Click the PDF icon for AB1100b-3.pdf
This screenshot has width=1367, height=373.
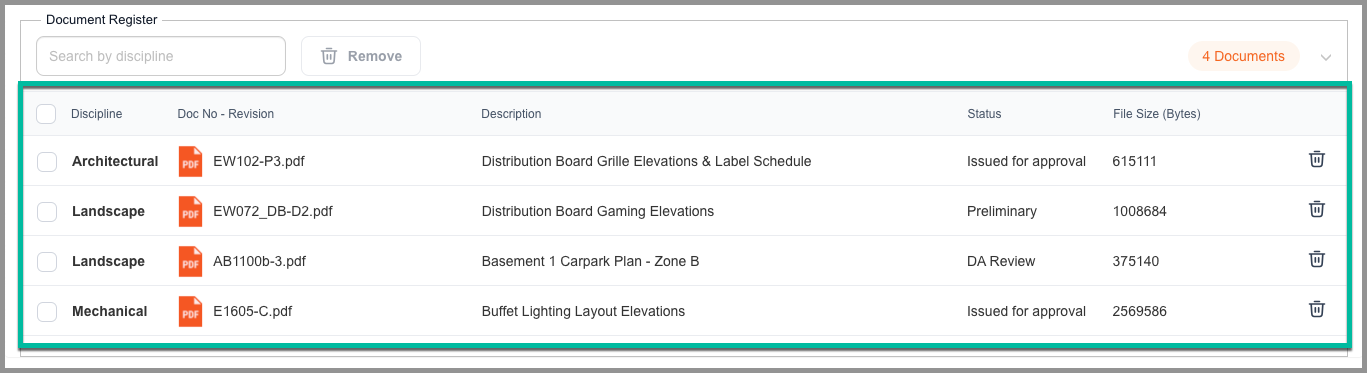coord(190,261)
